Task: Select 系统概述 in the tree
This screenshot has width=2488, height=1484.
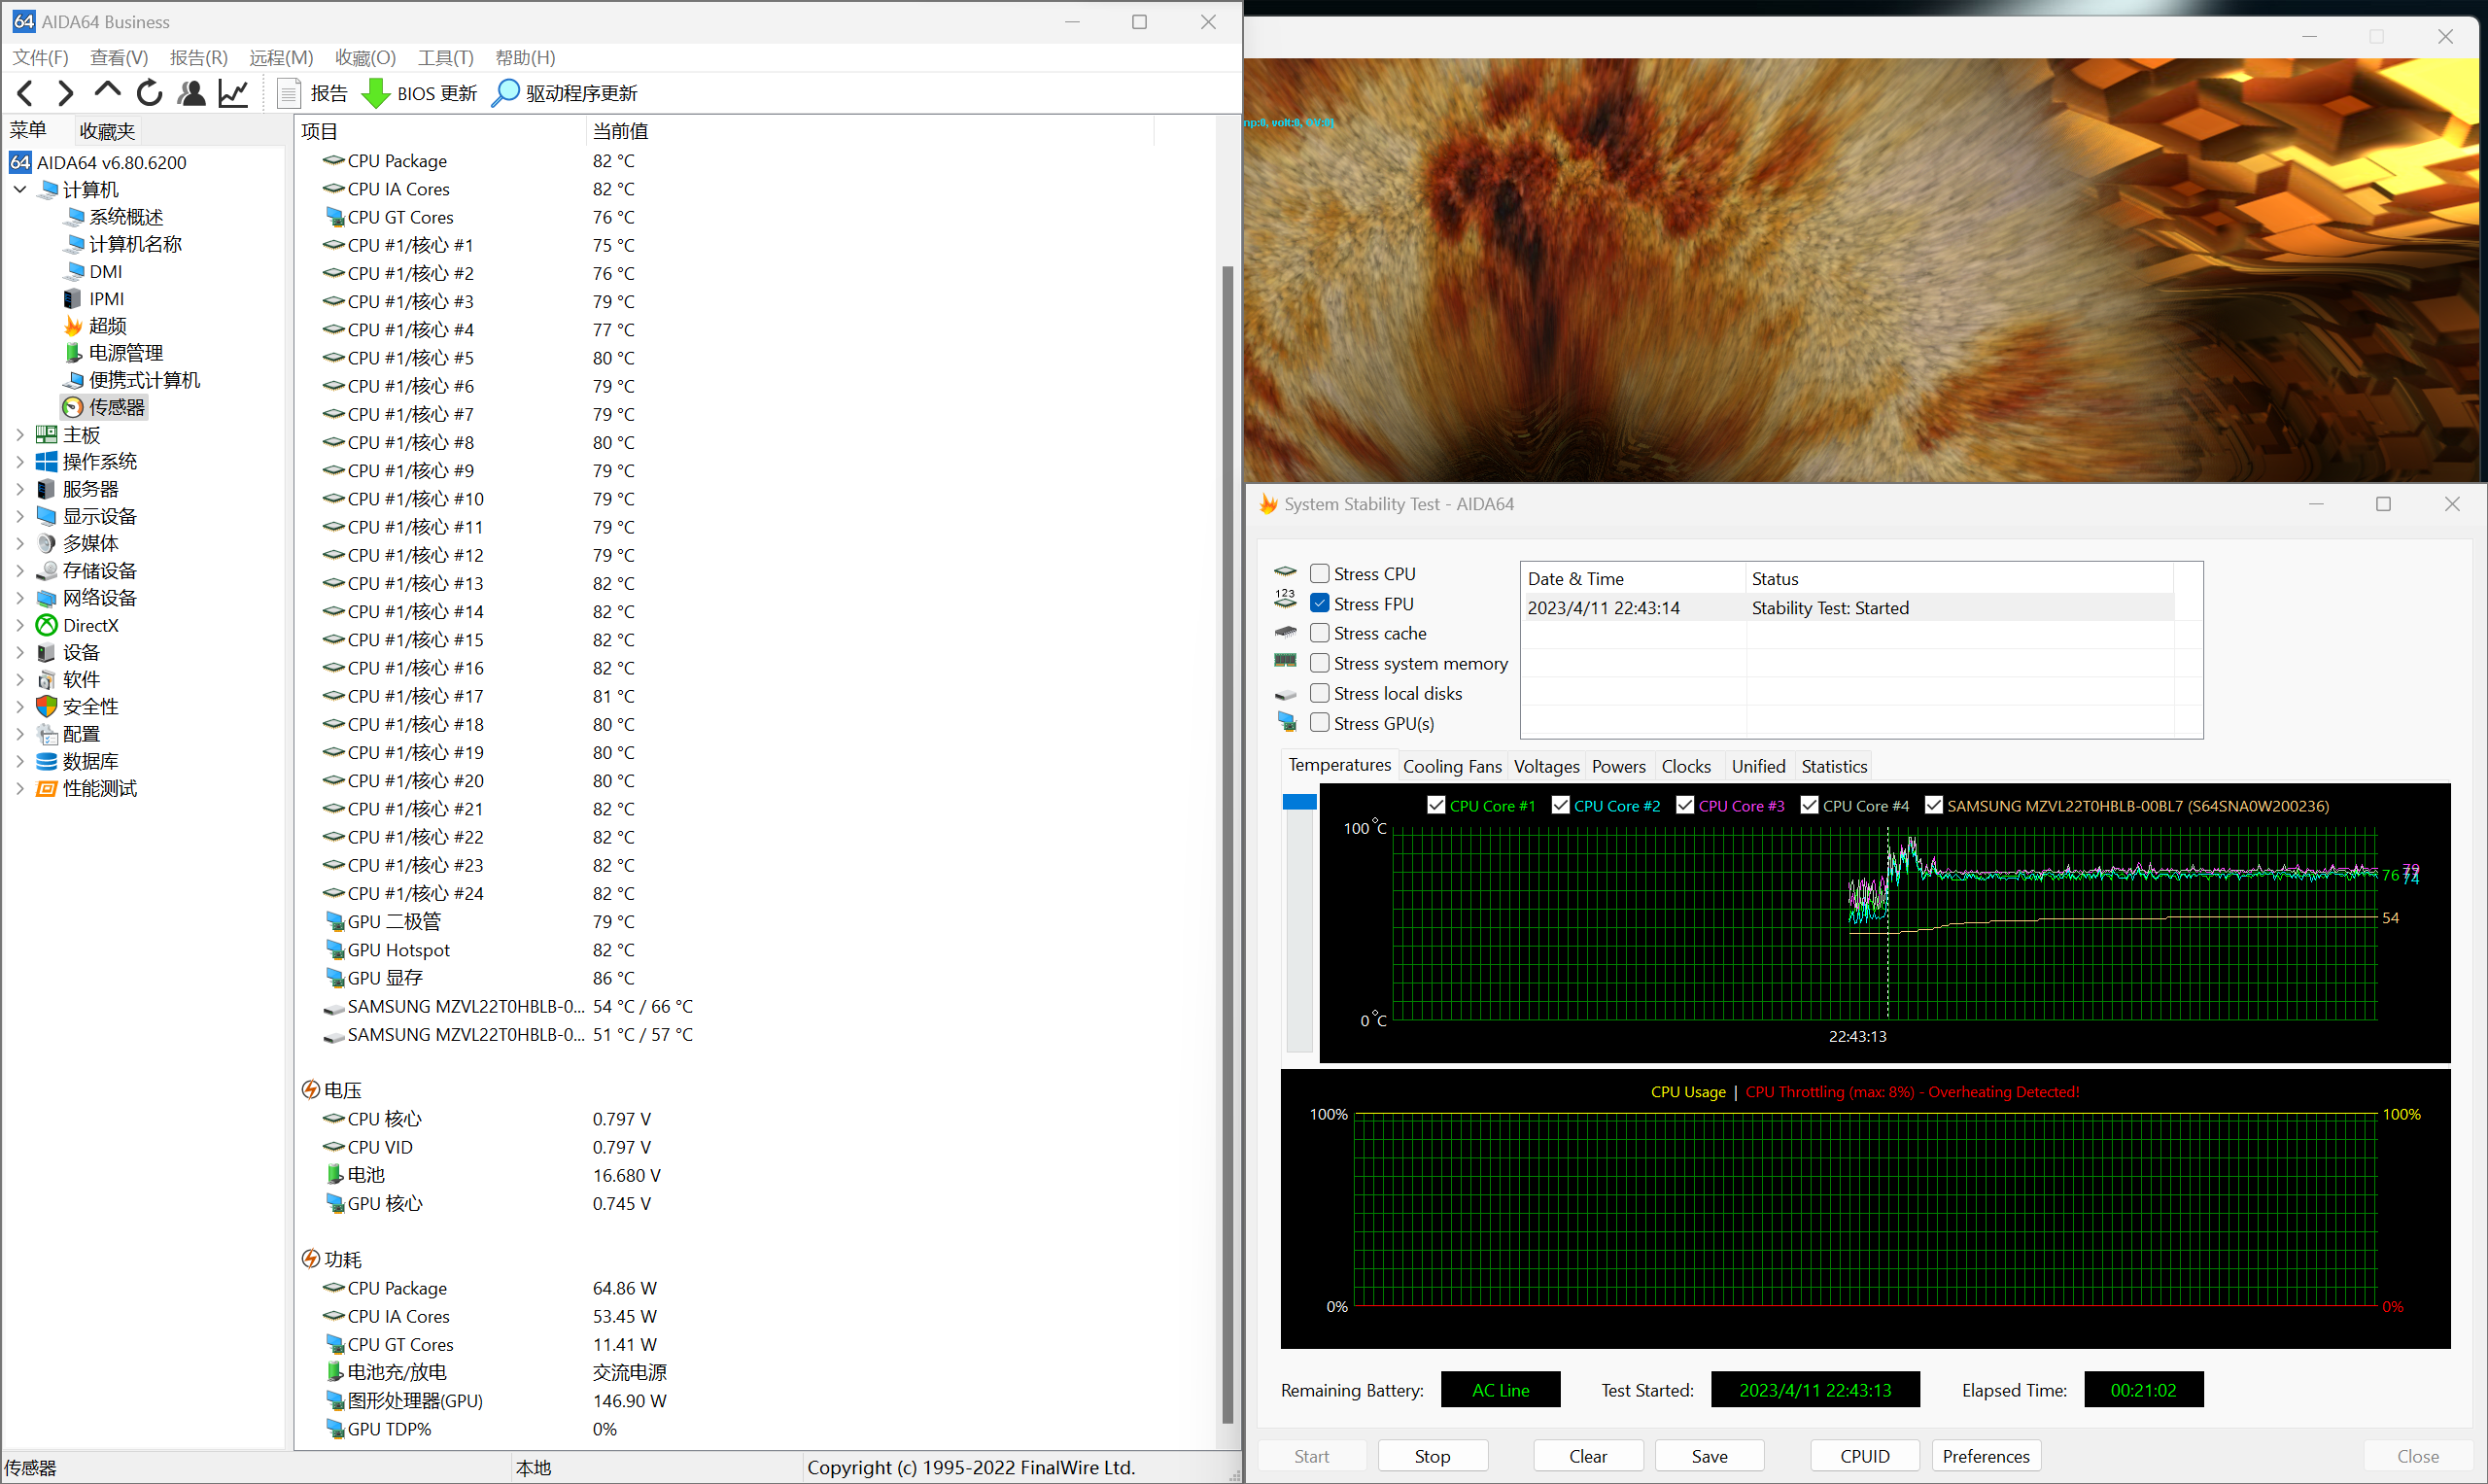Action: 114,217
